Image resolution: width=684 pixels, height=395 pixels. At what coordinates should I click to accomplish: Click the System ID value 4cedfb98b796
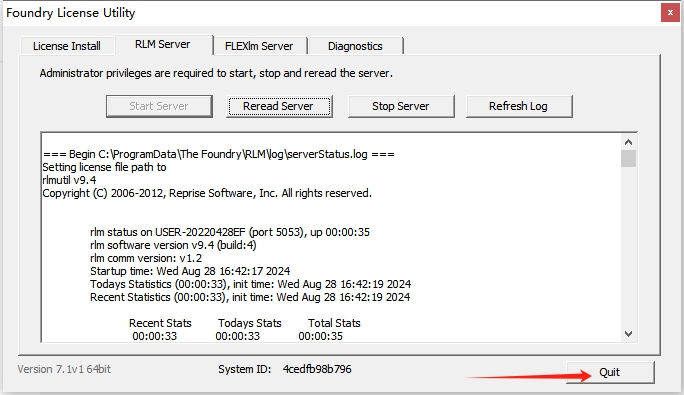[x=317, y=369]
